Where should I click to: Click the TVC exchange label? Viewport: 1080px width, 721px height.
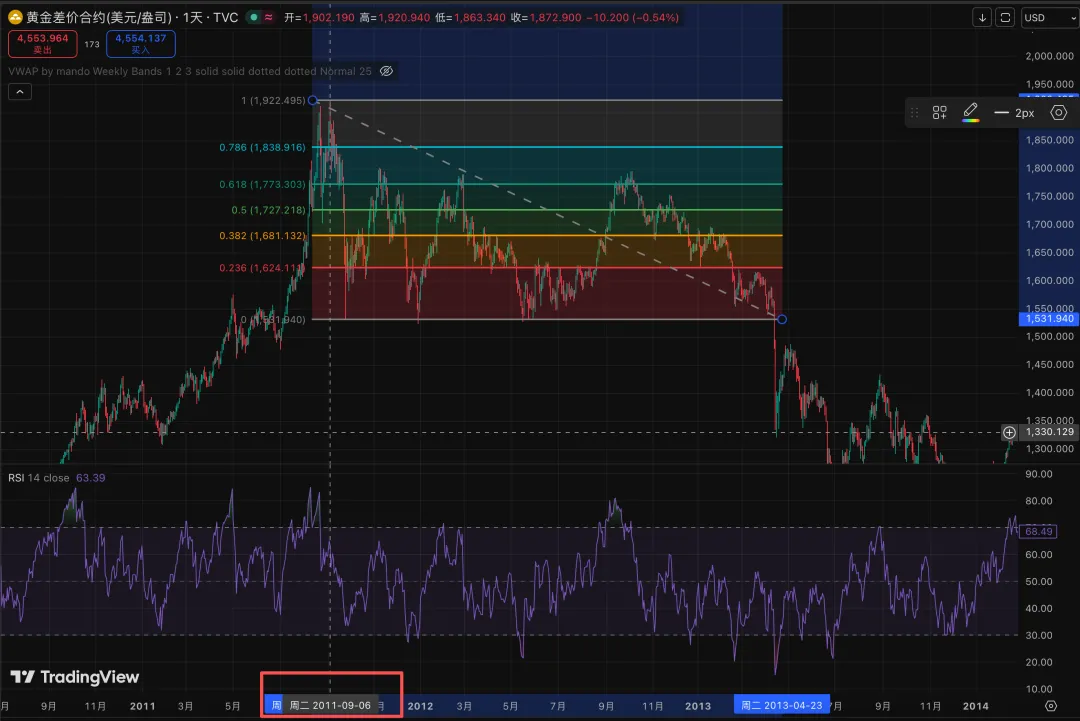coord(225,17)
